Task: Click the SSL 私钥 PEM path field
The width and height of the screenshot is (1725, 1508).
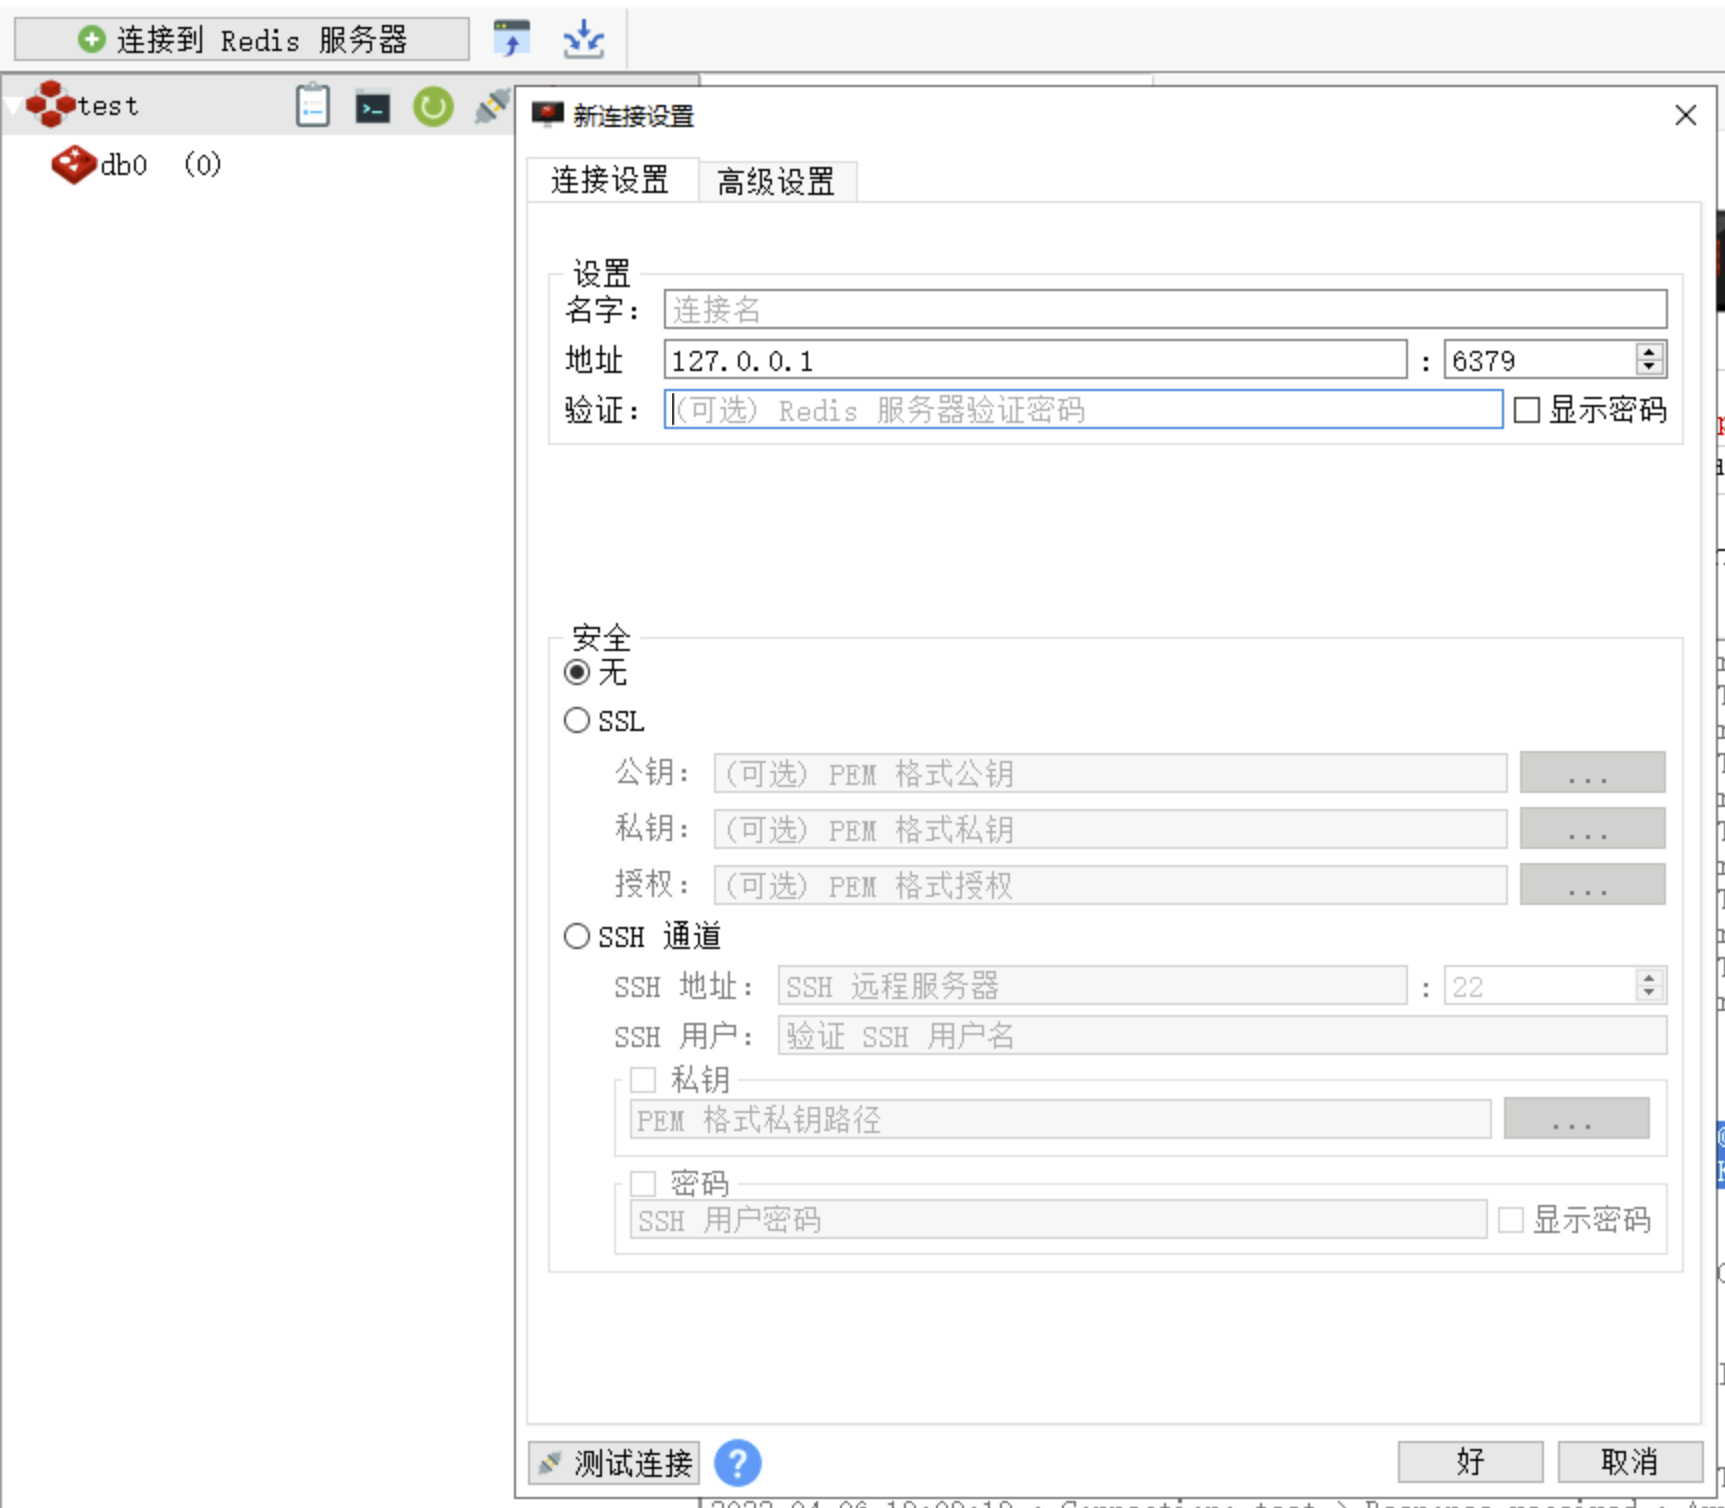Action: (1110, 829)
